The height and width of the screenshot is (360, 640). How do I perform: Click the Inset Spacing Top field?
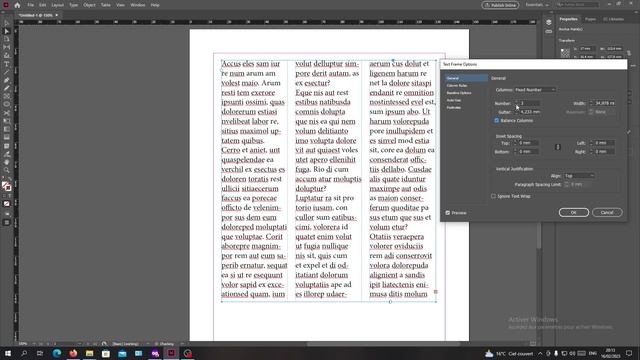coord(529,143)
